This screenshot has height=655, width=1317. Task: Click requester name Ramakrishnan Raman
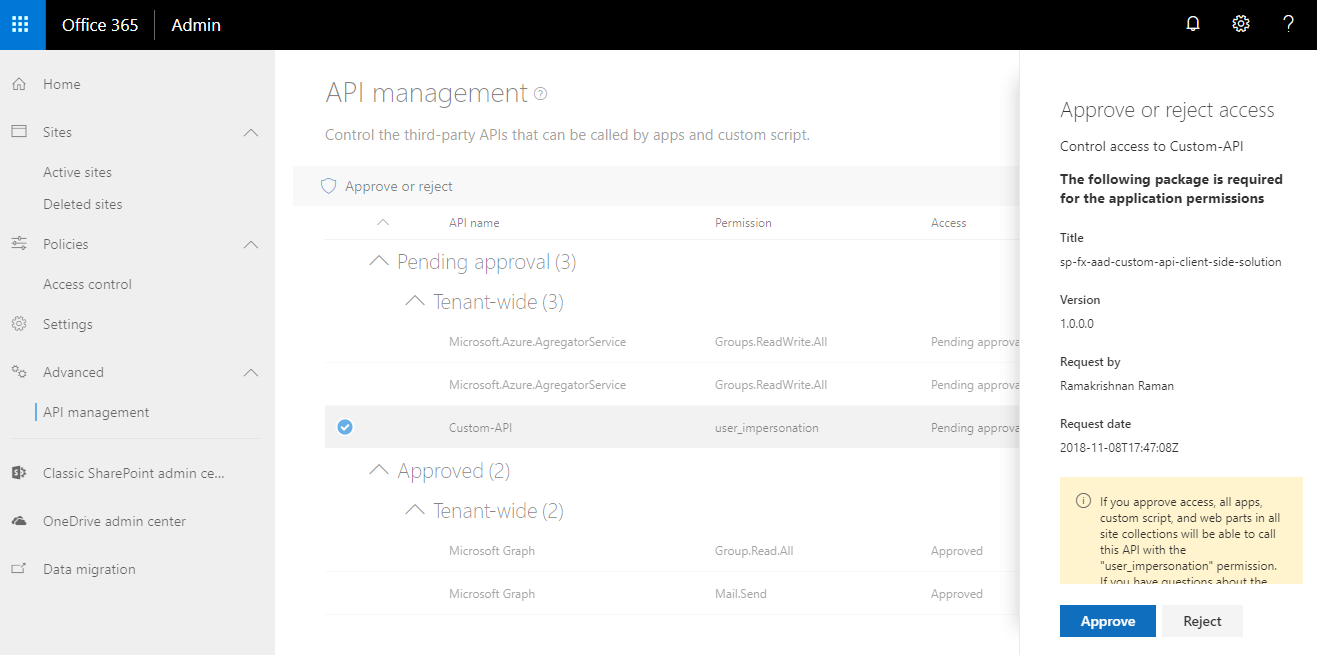click(x=1117, y=386)
